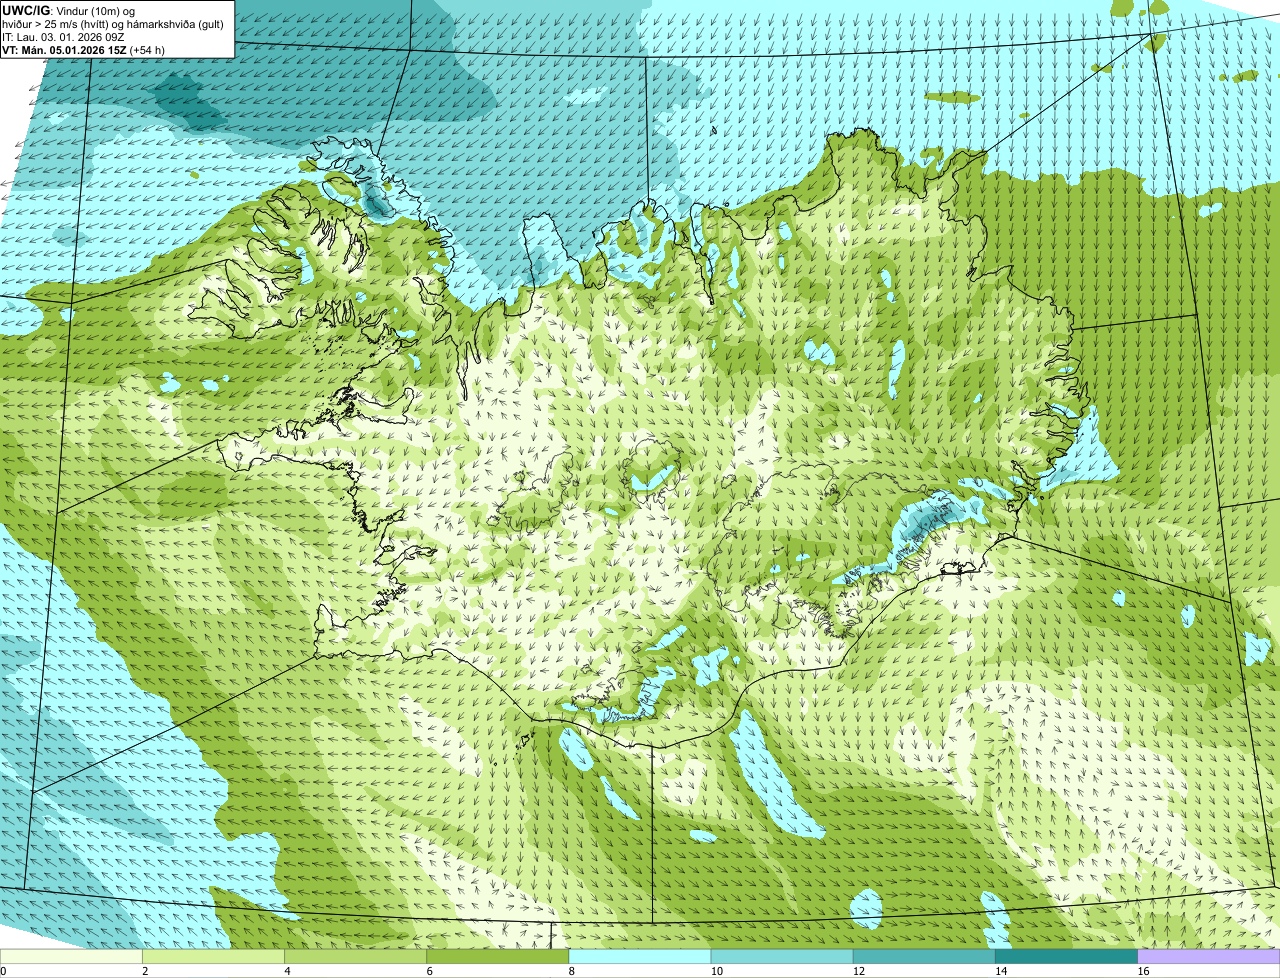The image size is (1280, 978).
Task: Click the purple legend swatch above 16 m/s
Action: 1209,957
